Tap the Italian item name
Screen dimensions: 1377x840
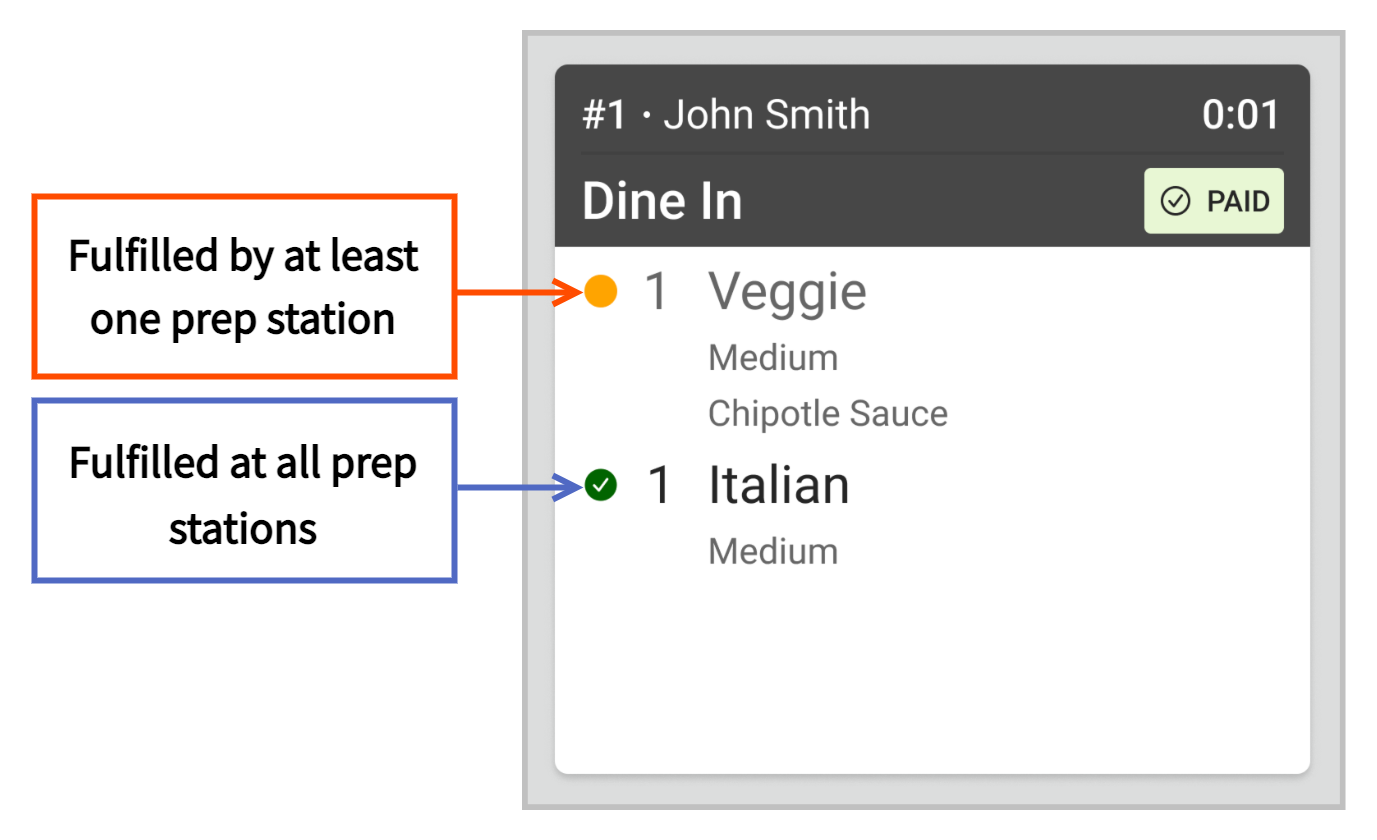[779, 486]
